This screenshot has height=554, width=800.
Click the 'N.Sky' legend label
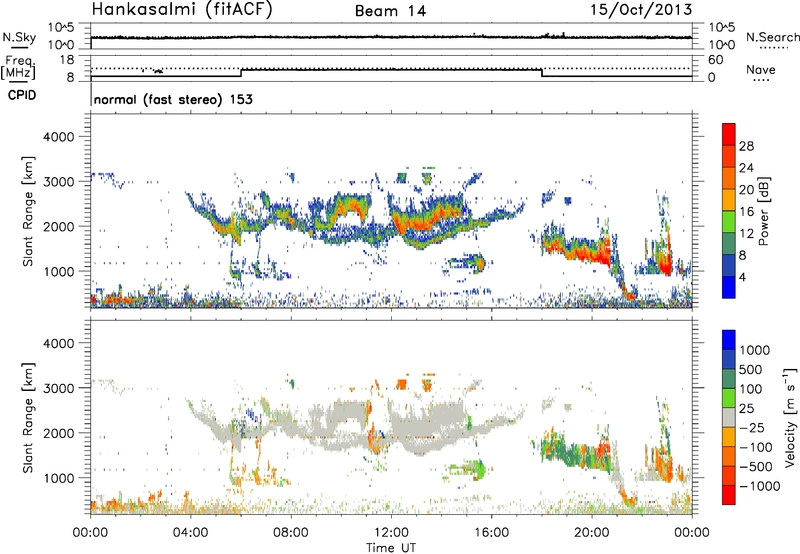pyautogui.click(x=19, y=37)
